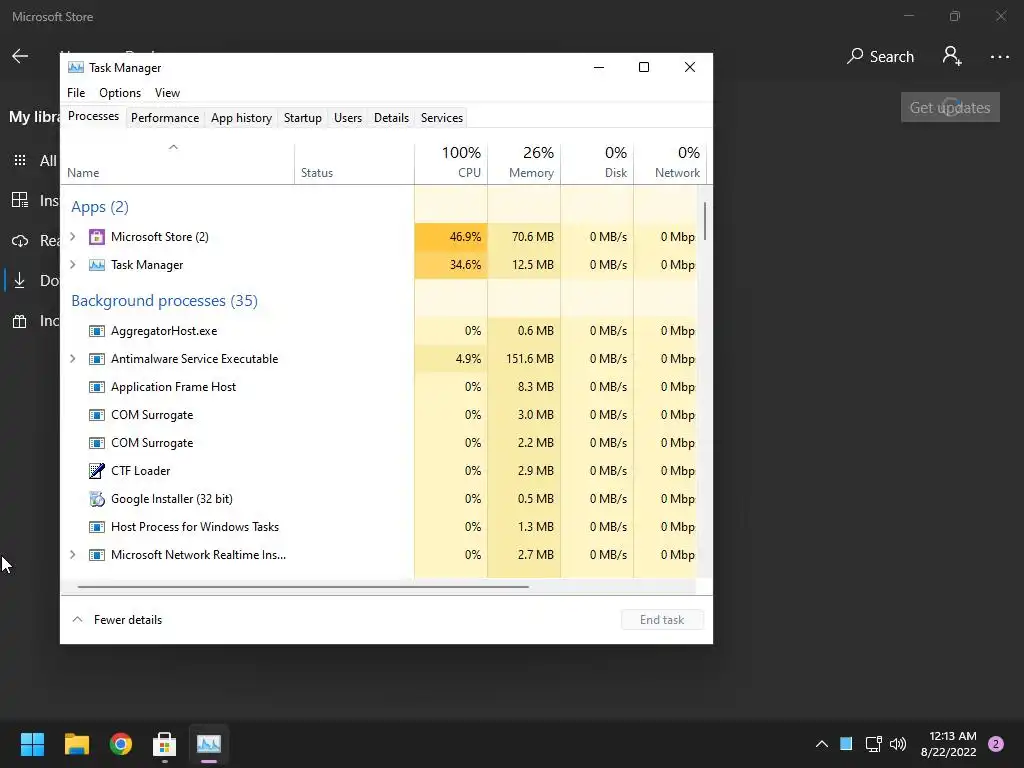Click the sort arrow above Name column
The height and width of the screenshot is (768, 1024).
click(173, 148)
